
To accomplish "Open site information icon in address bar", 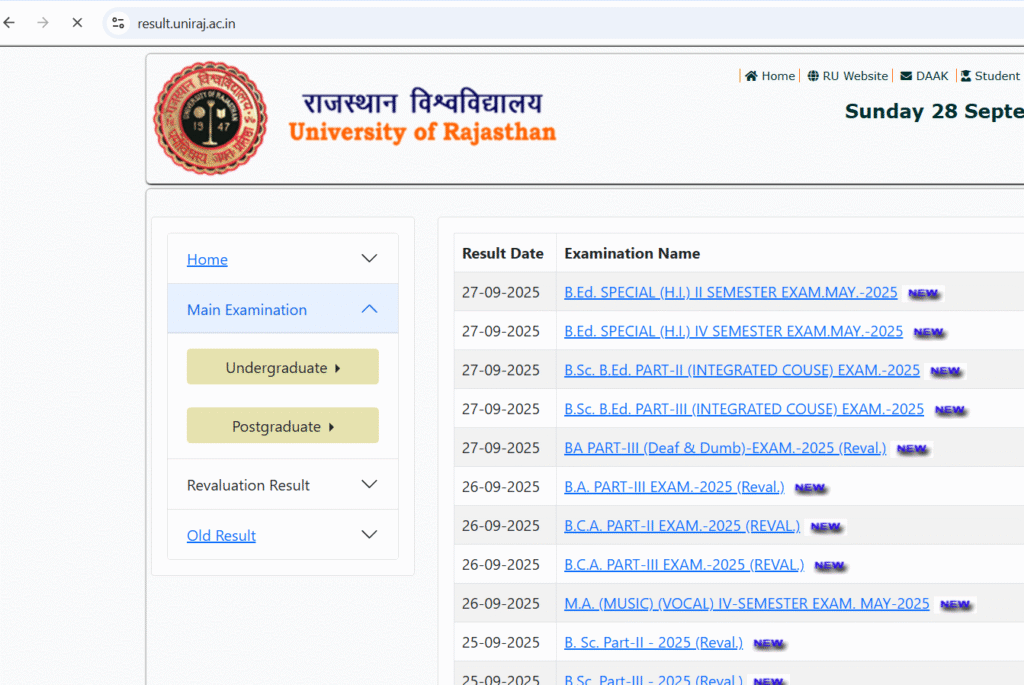I will click(118, 23).
